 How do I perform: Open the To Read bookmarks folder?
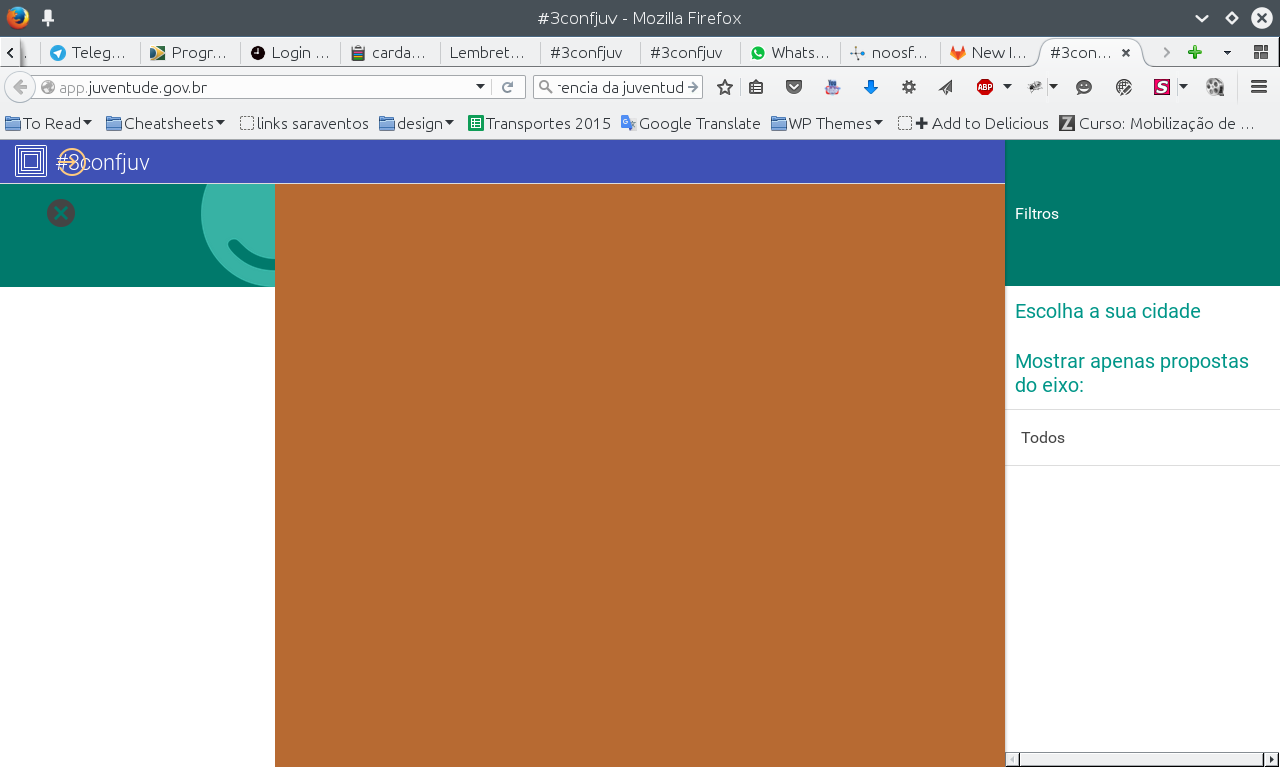[x=48, y=123]
